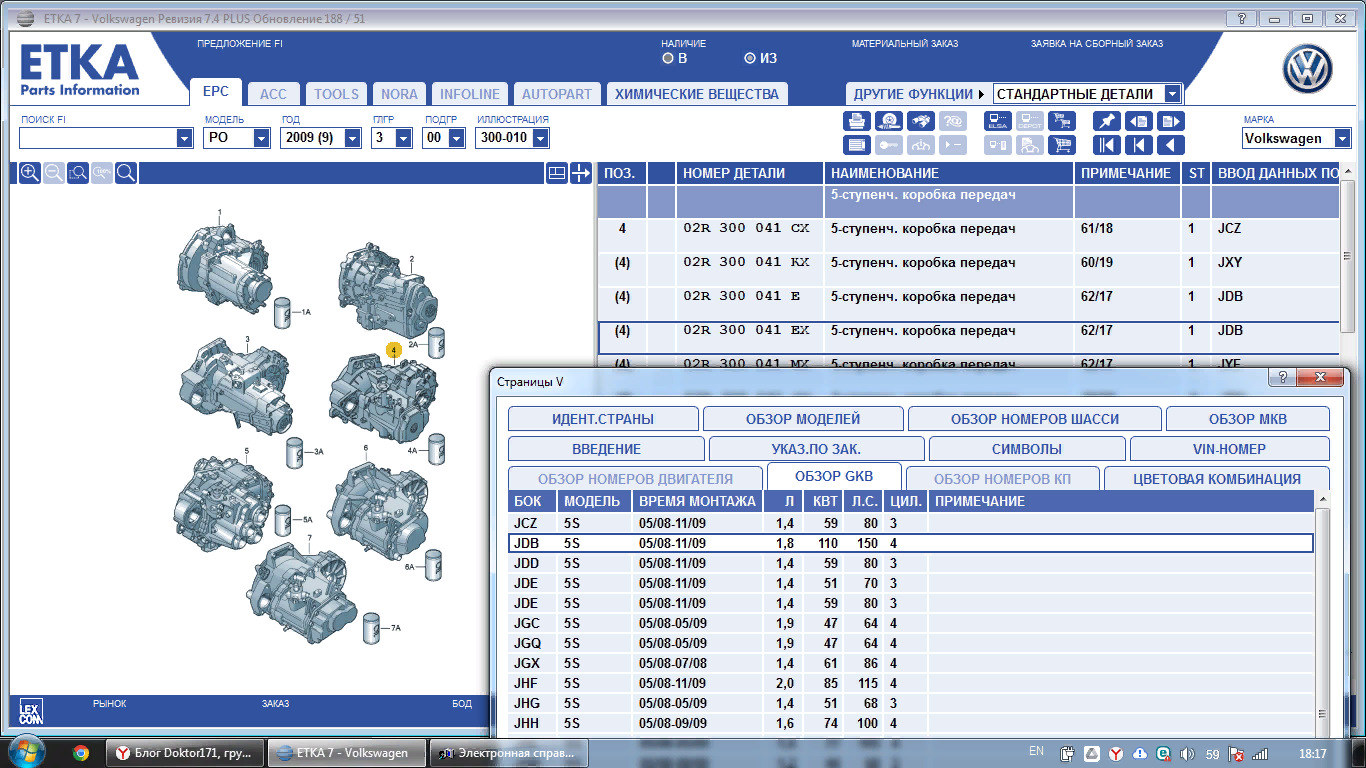Viewport: 1366px width, 768px height.
Task: Open the Модель dropdown showing PO
Action: [261, 139]
